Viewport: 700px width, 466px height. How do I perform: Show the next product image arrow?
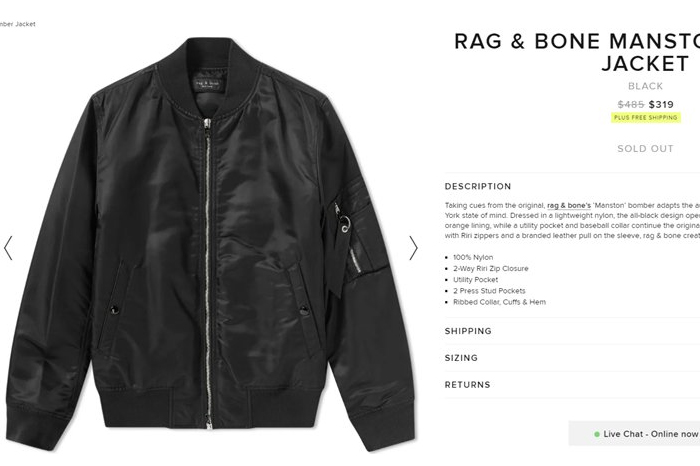point(413,248)
